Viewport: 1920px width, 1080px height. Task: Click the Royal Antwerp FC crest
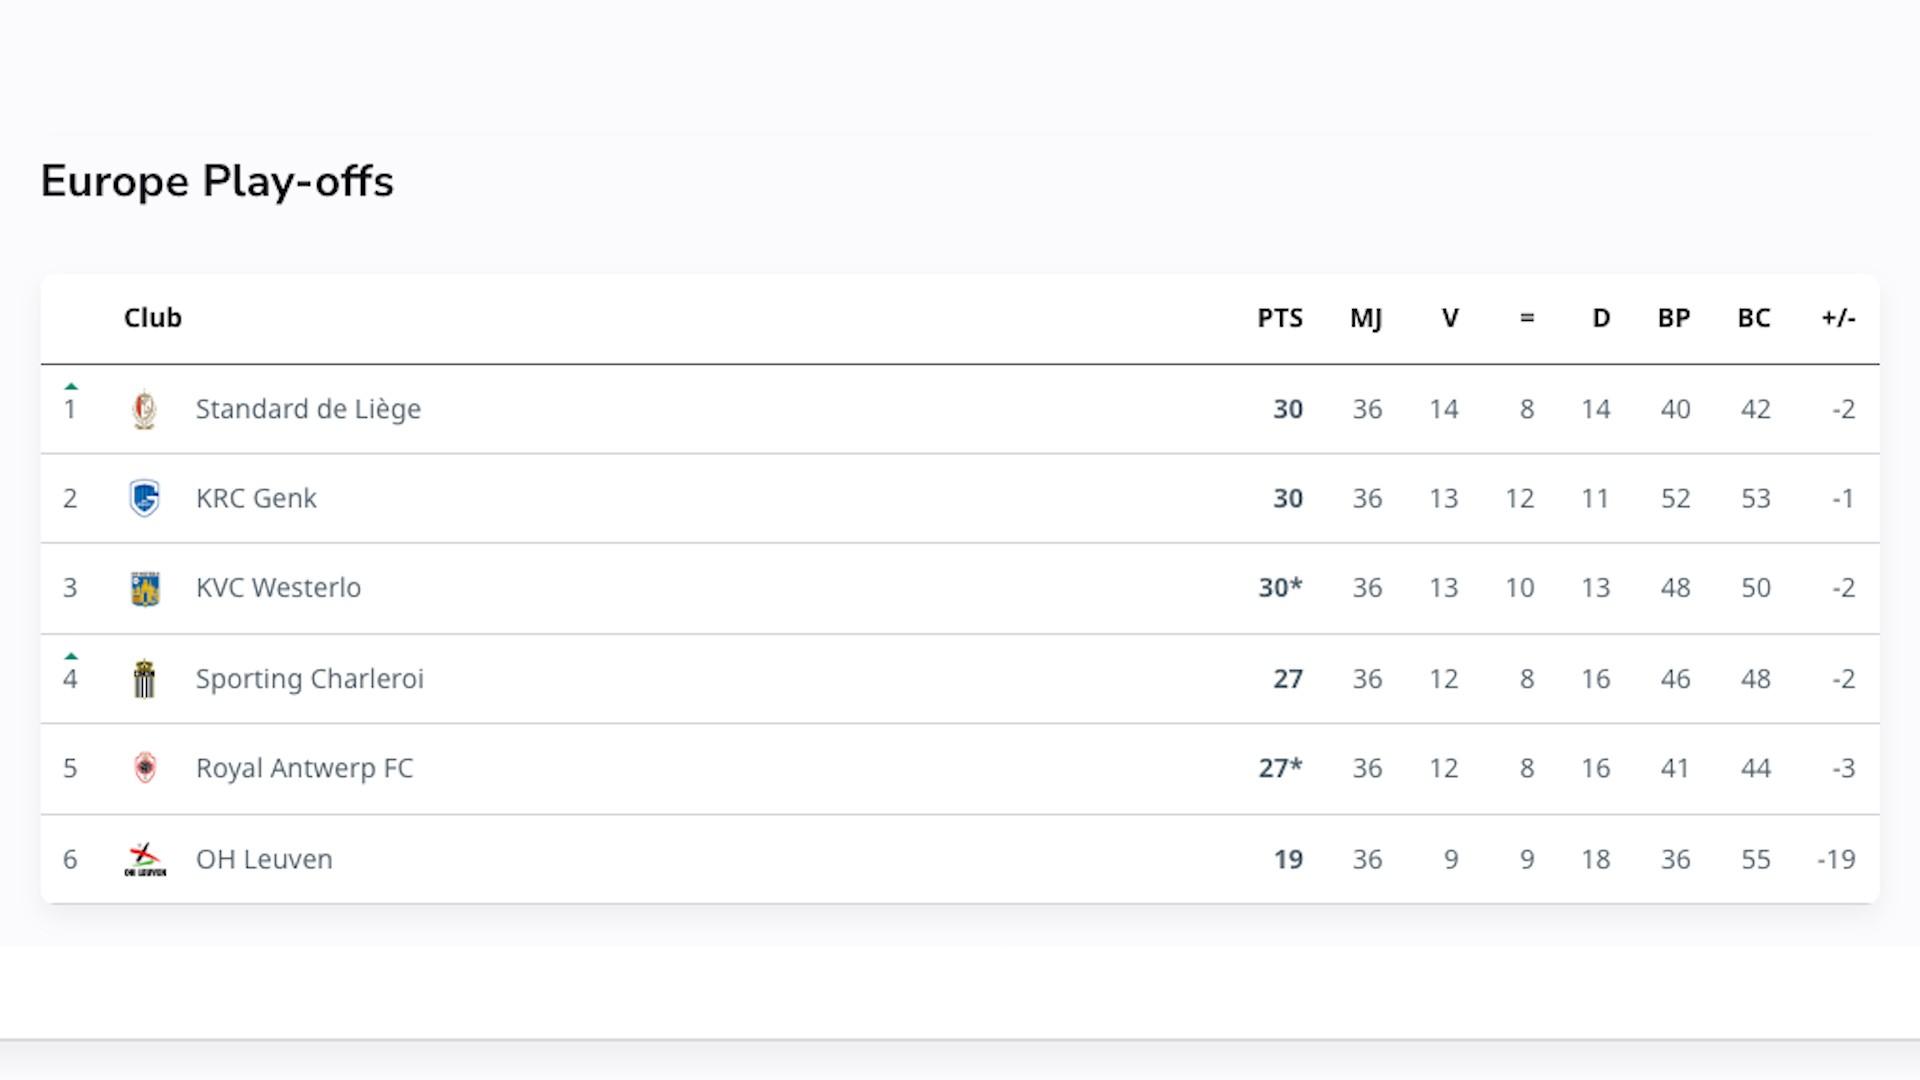click(x=145, y=768)
